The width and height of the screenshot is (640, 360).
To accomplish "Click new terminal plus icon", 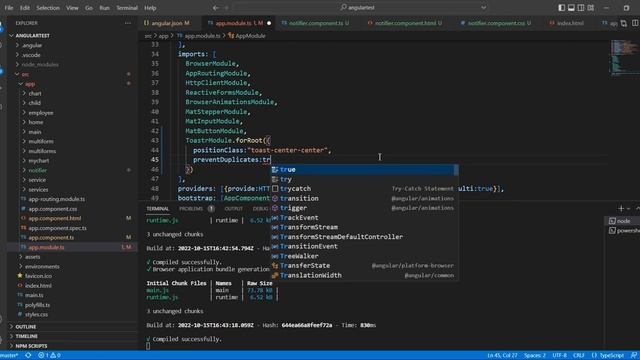I will point(621,209).
